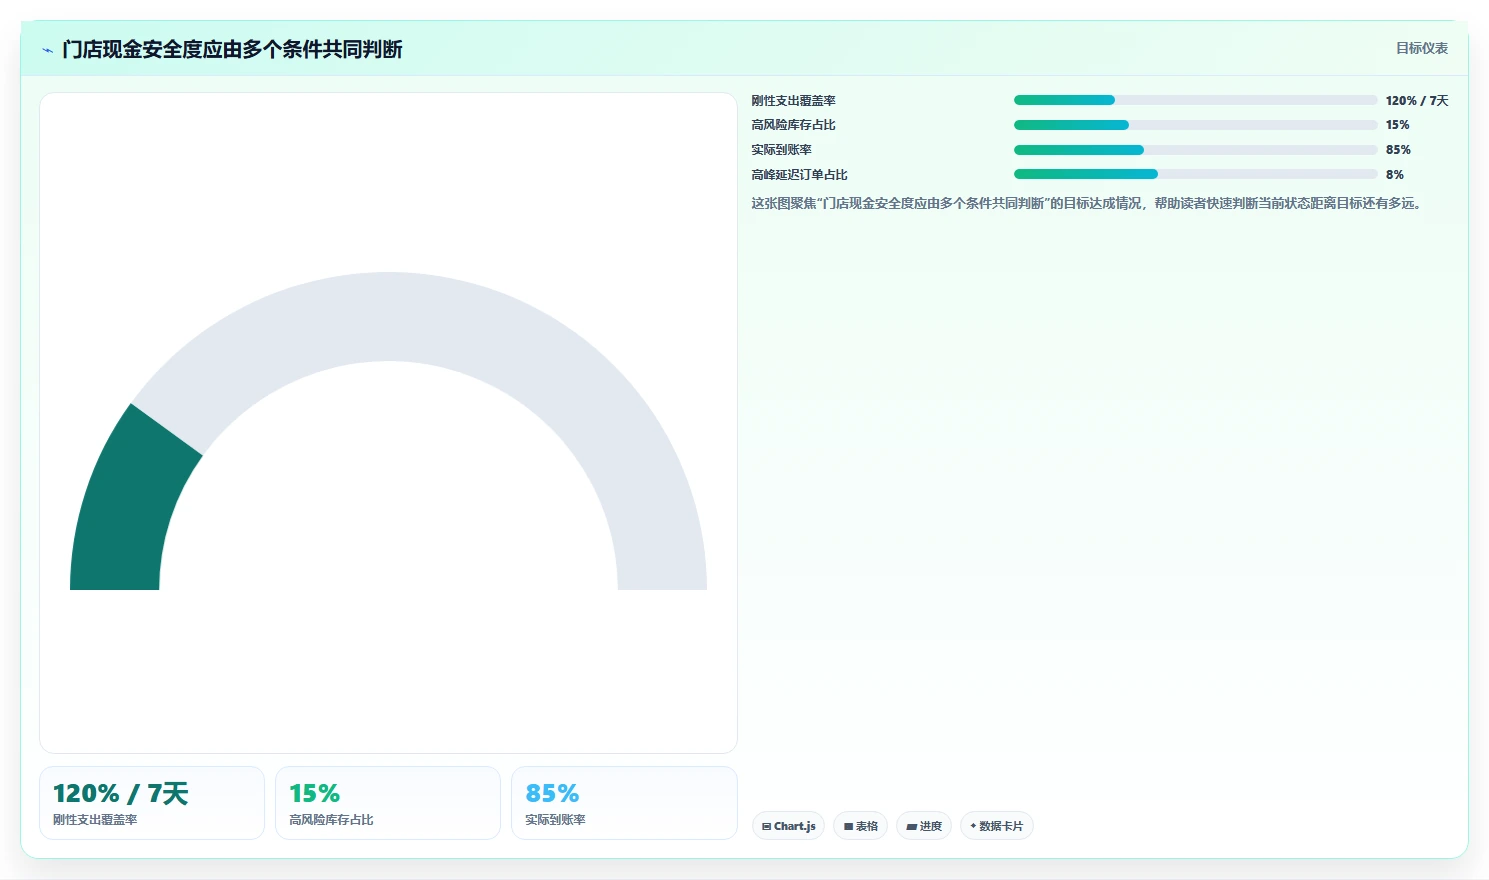
Task: Click the 高峰延迟订单占比 progress bar
Action: tap(1196, 174)
